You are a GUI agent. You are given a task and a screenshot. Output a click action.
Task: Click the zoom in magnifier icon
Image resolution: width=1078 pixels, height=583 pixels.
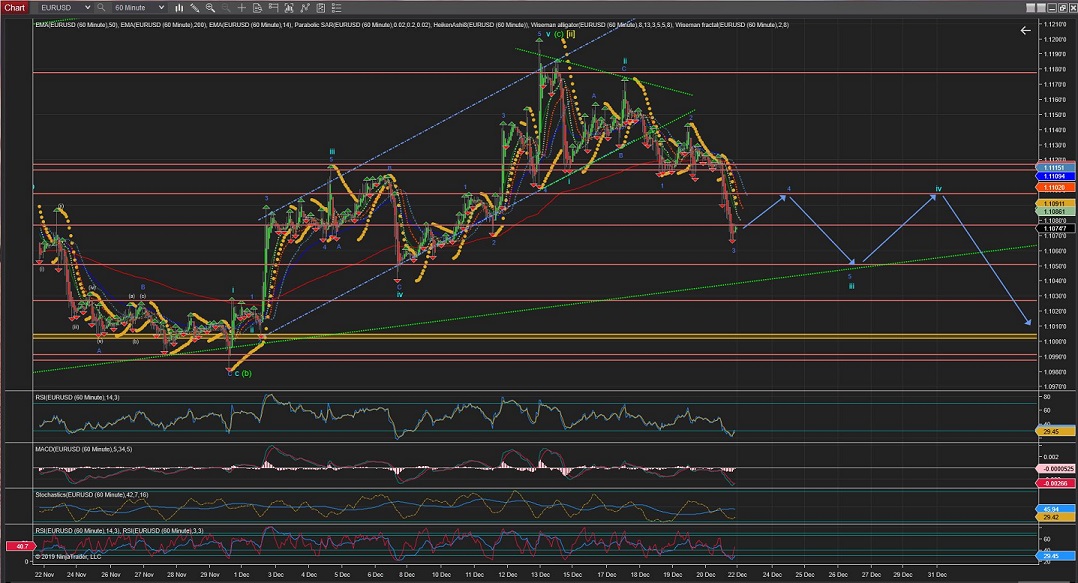click(x=210, y=8)
